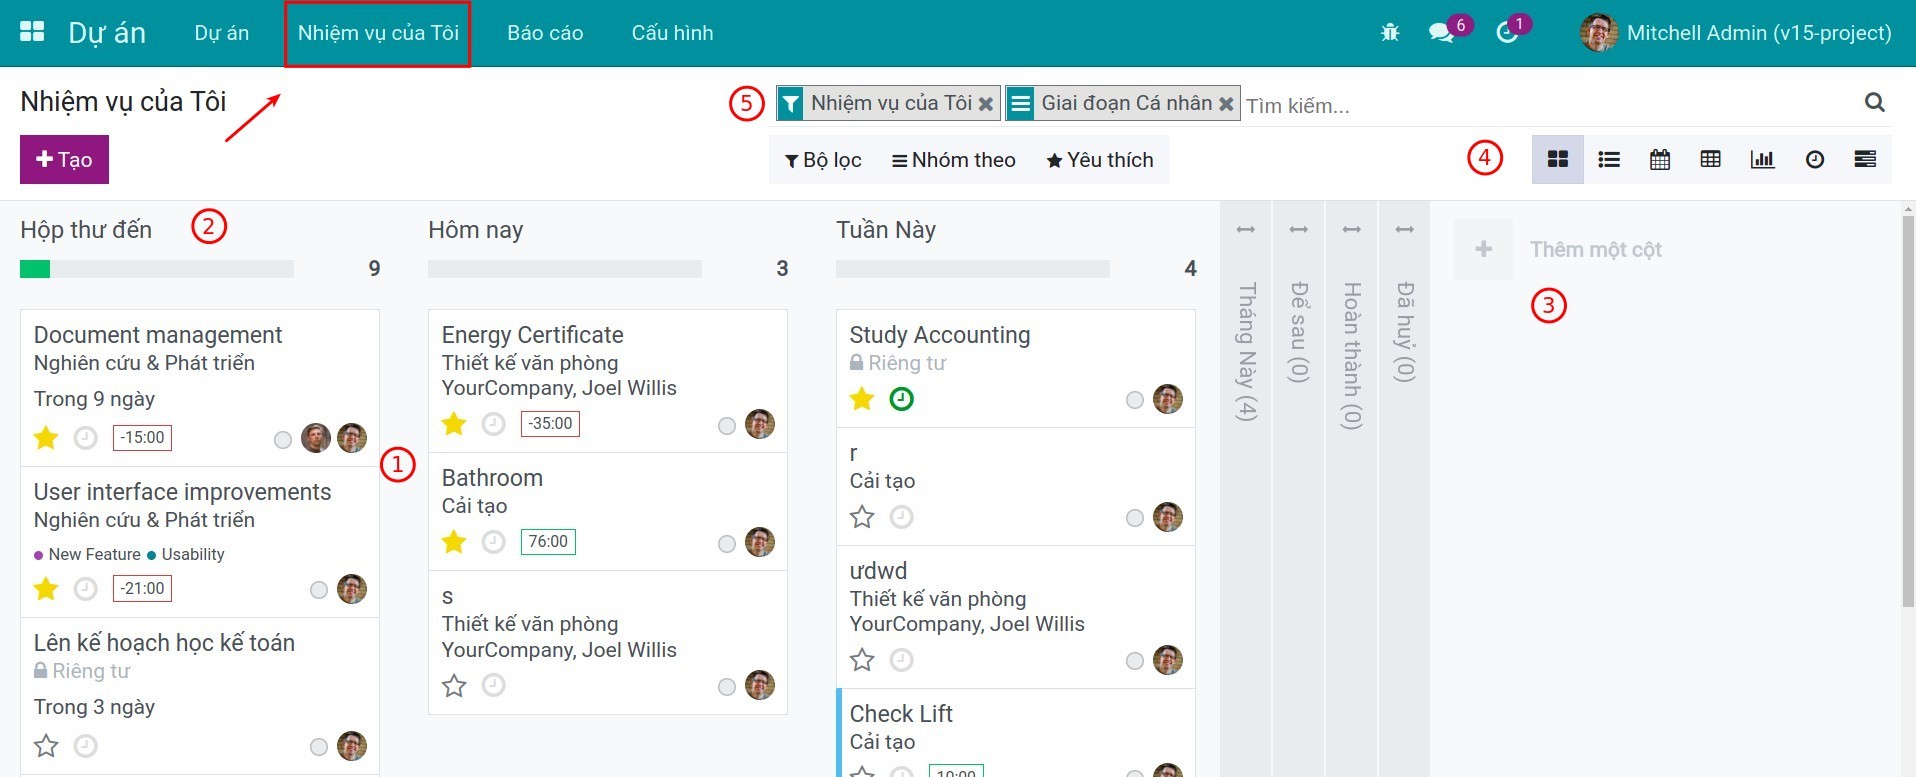The image size is (1916, 777).
Task: Switch to activity clock view
Action: pyautogui.click(x=1814, y=160)
